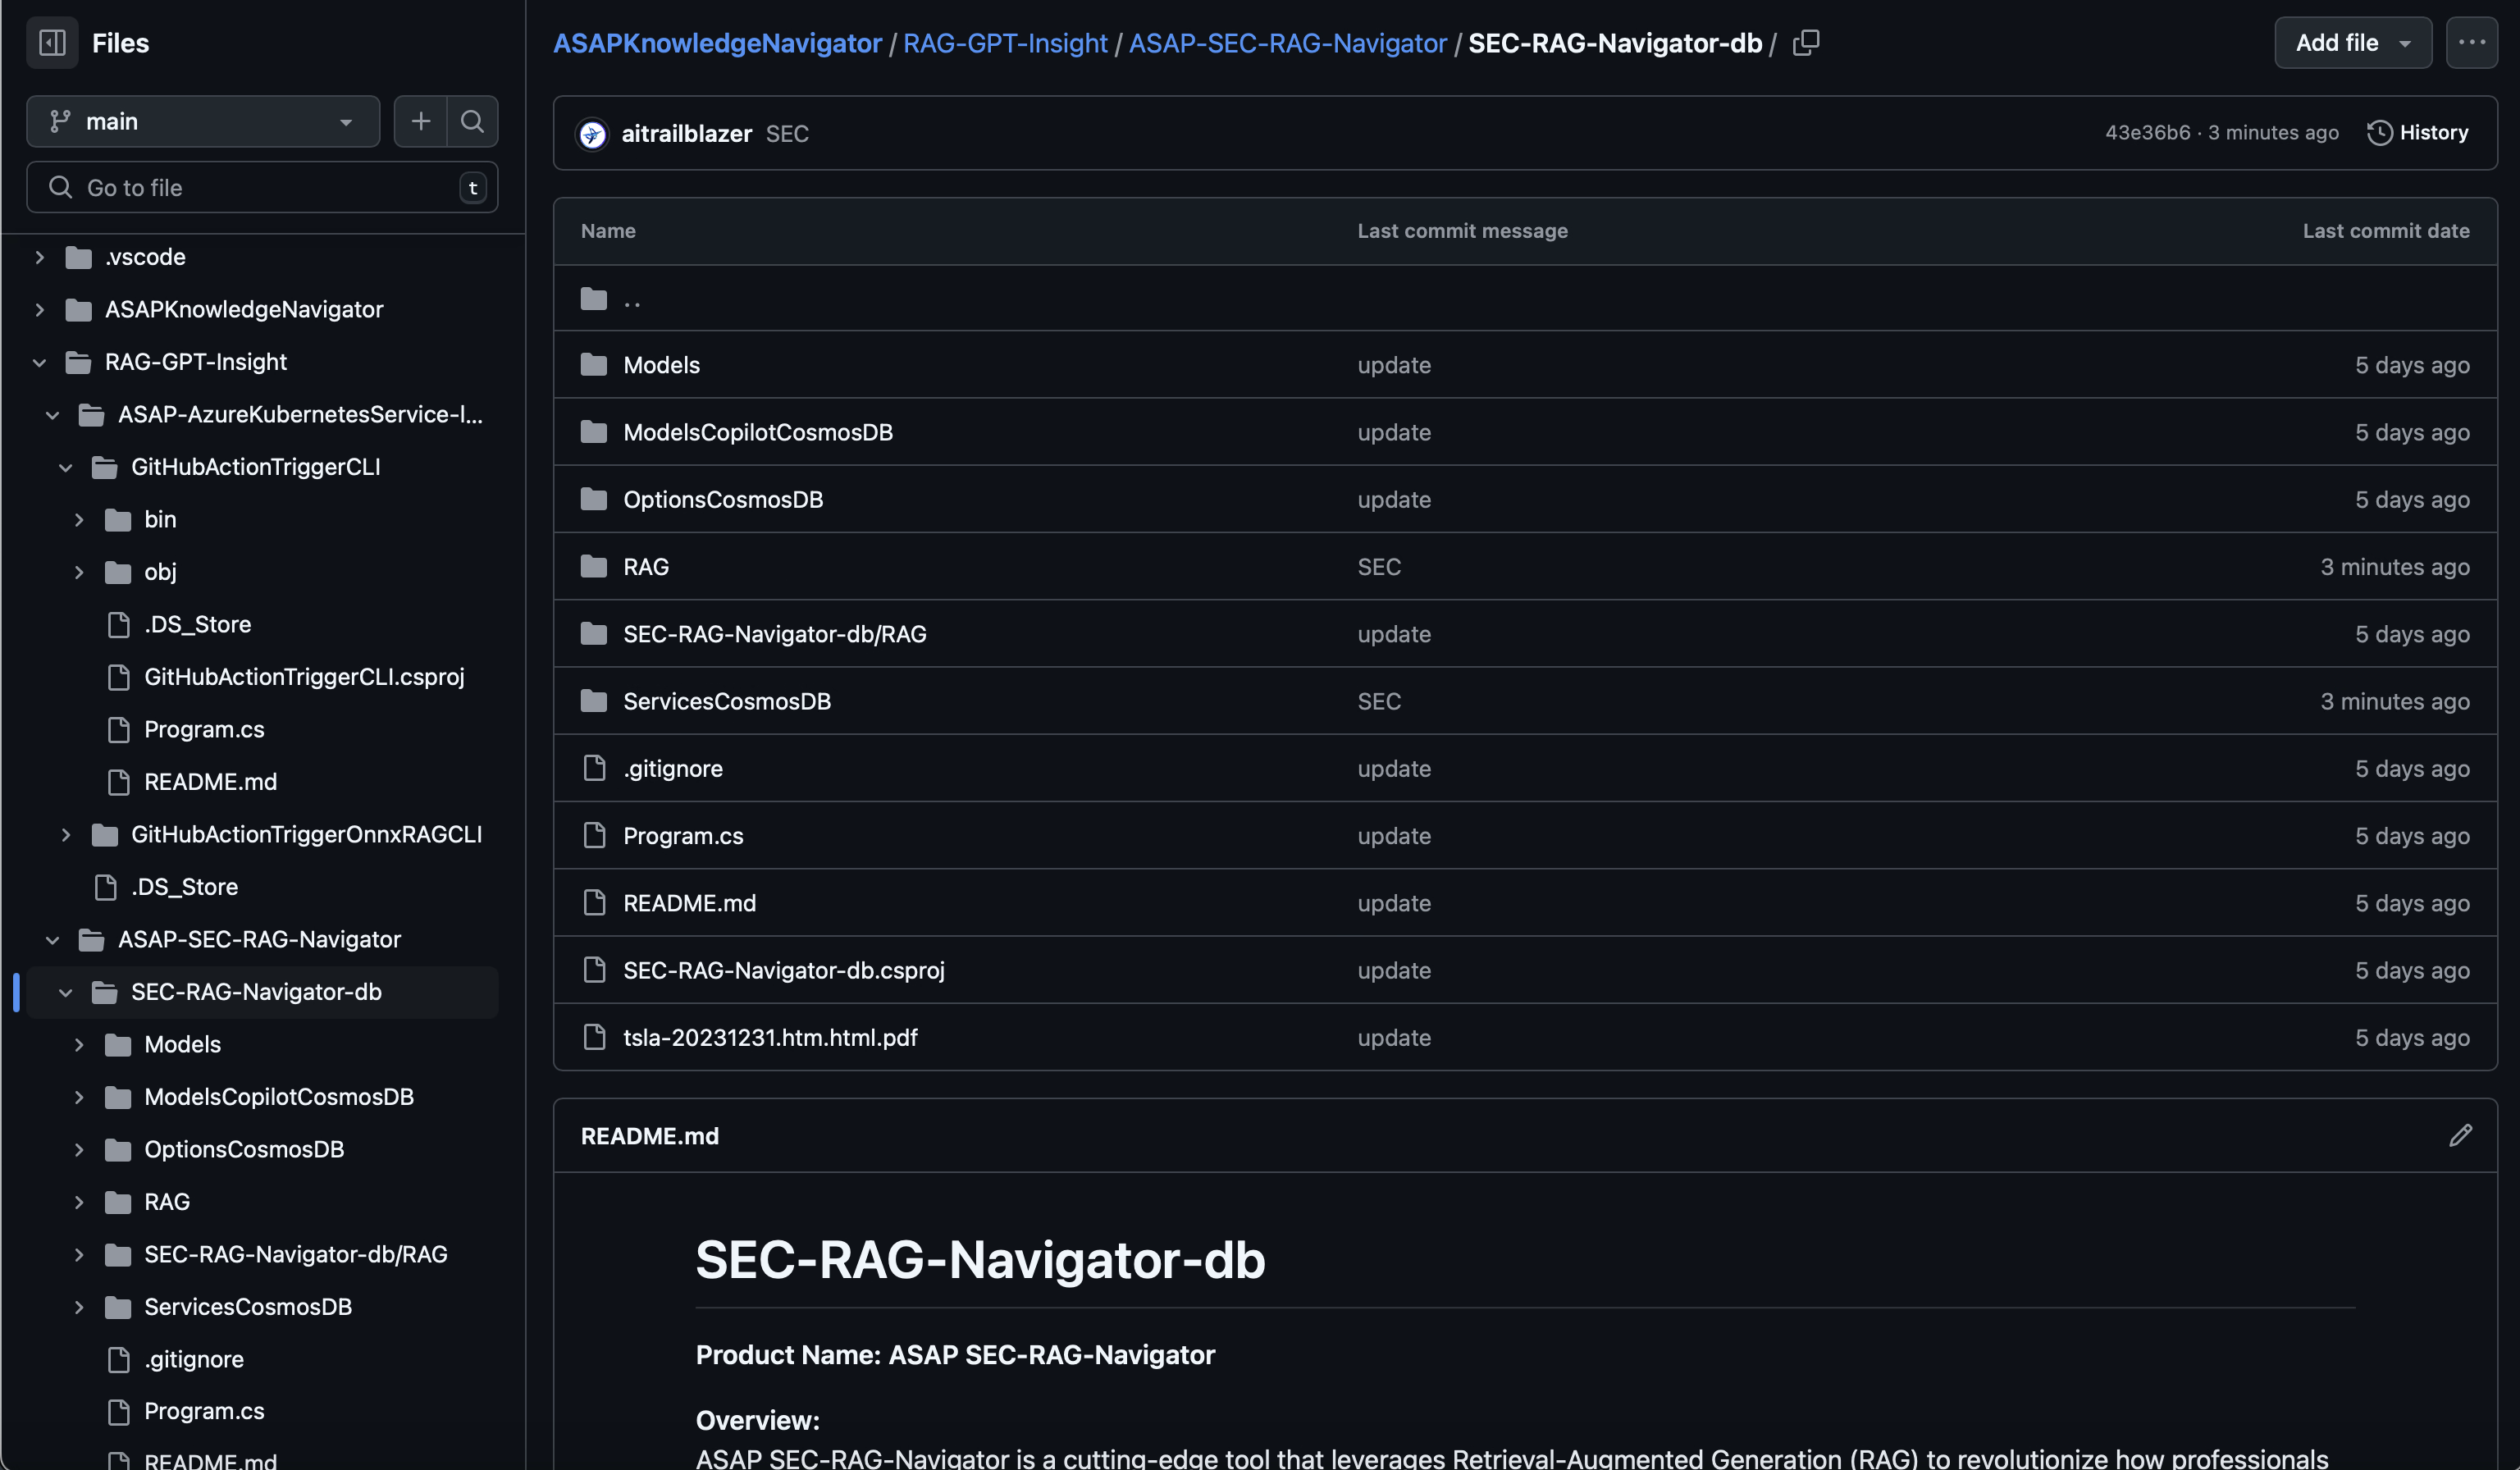2520x1470 pixels.
Task: Select GitHubActionTriggerCLI.csproj in file tree
Action: (x=304, y=677)
